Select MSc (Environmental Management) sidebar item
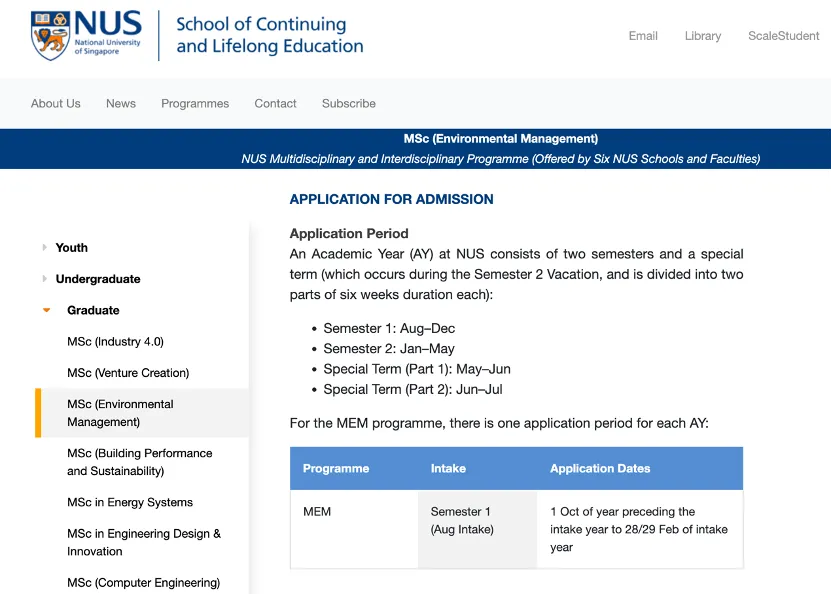Screen dimensions: 832x594 (x=120, y=413)
